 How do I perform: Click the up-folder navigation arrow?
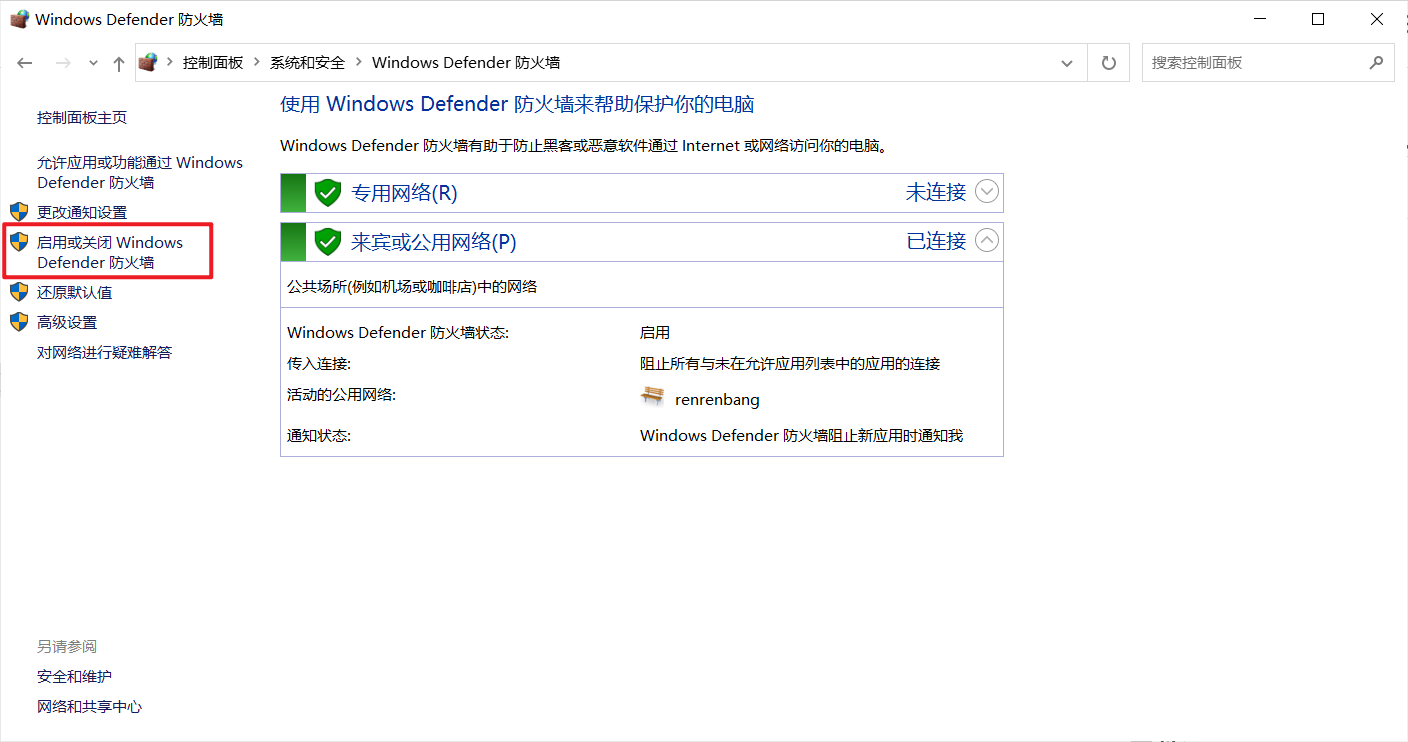point(118,62)
